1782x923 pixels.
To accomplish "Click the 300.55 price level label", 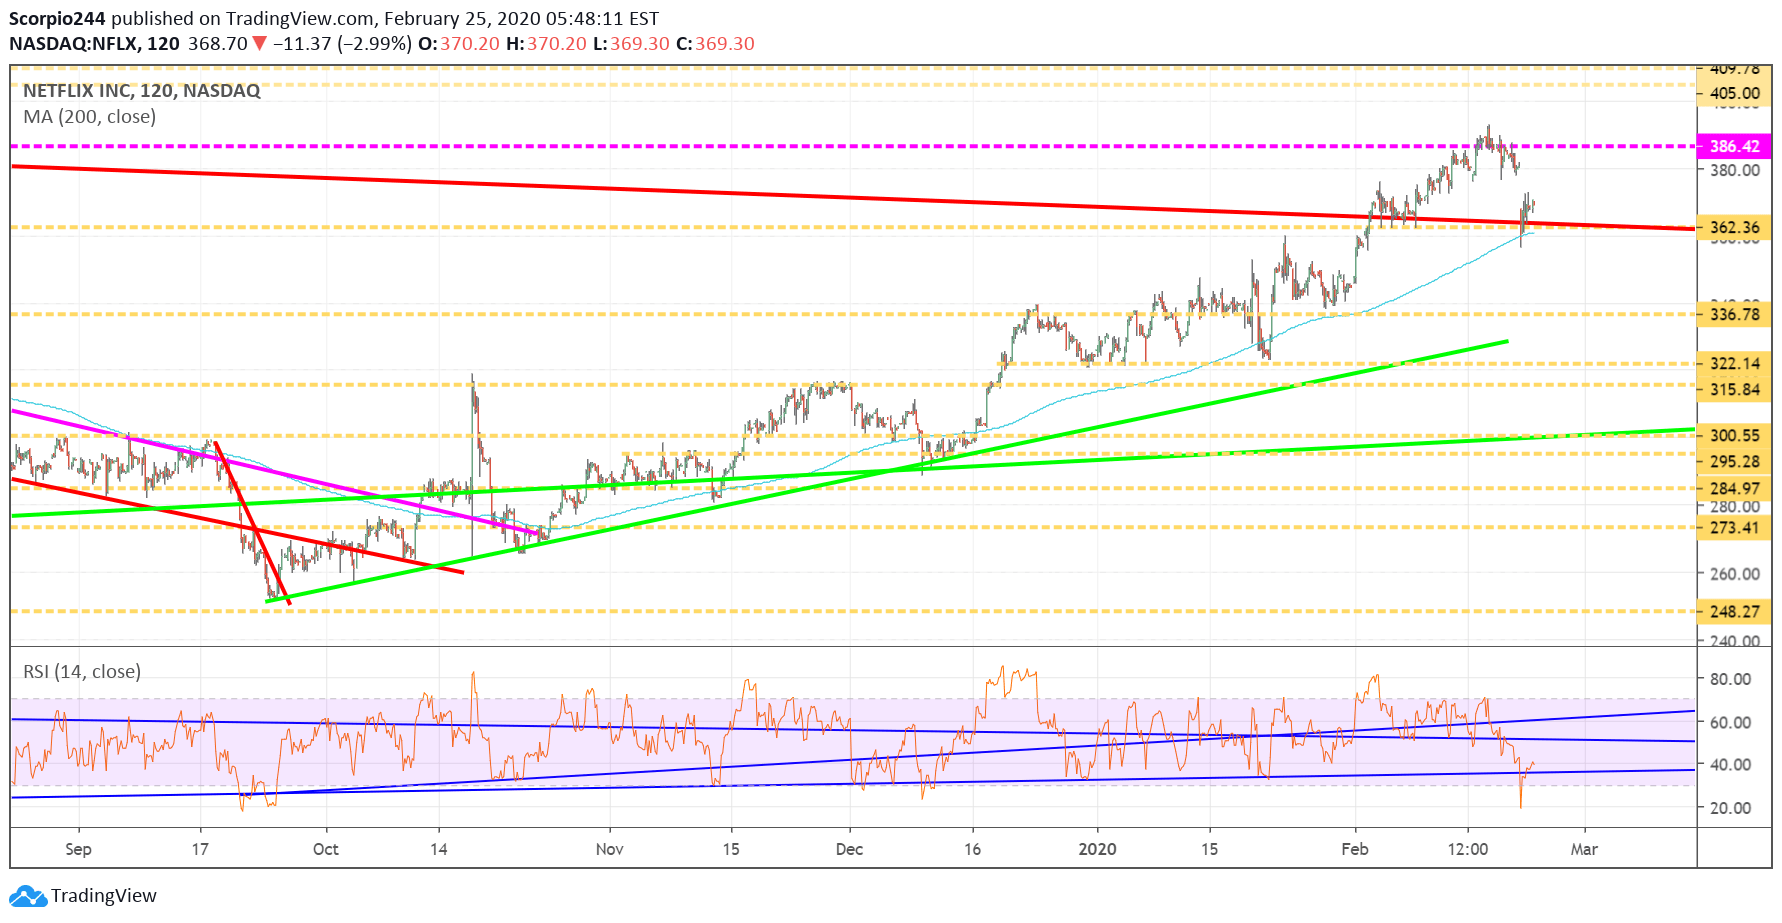I will (1734, 436).
